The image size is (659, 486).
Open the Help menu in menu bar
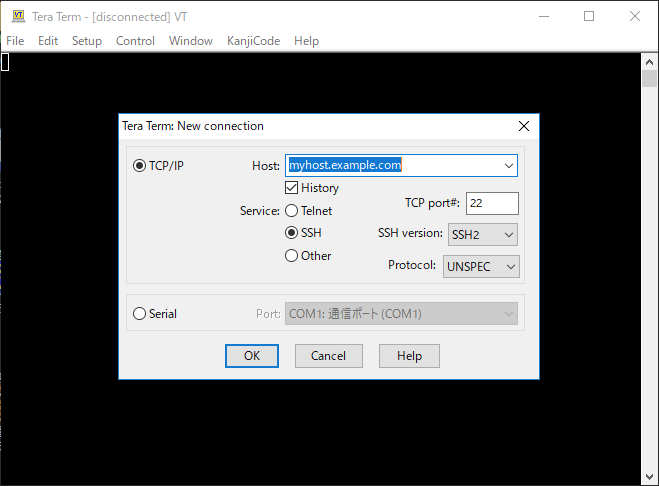[x=306, y=41]
